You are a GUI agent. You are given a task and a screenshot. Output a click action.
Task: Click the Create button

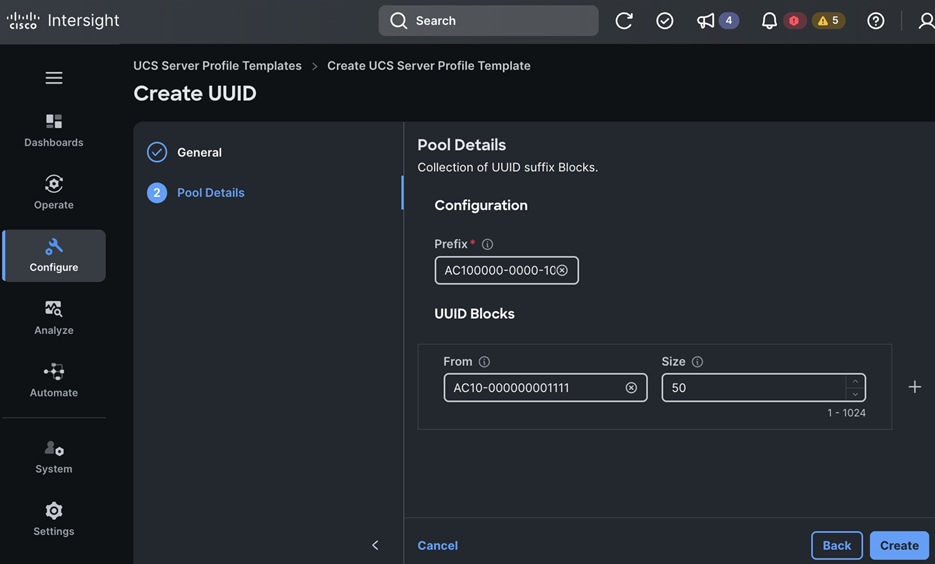(899, 546)
